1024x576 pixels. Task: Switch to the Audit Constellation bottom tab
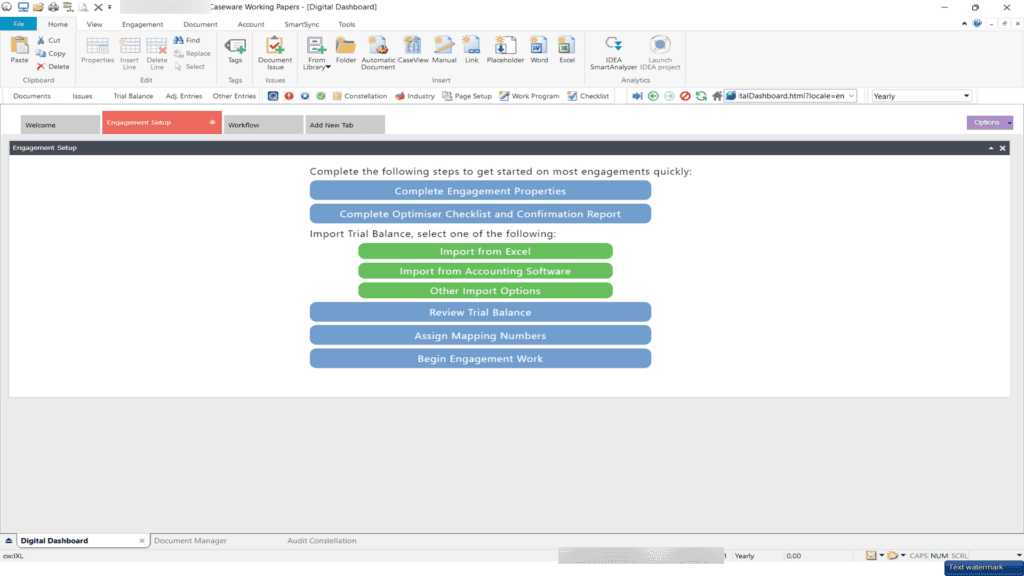coord(322,541)
